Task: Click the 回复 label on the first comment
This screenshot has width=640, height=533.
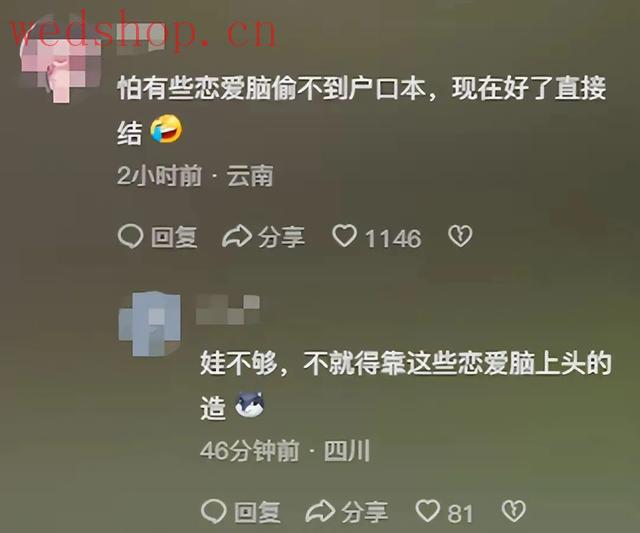Action: click(174, 237)
